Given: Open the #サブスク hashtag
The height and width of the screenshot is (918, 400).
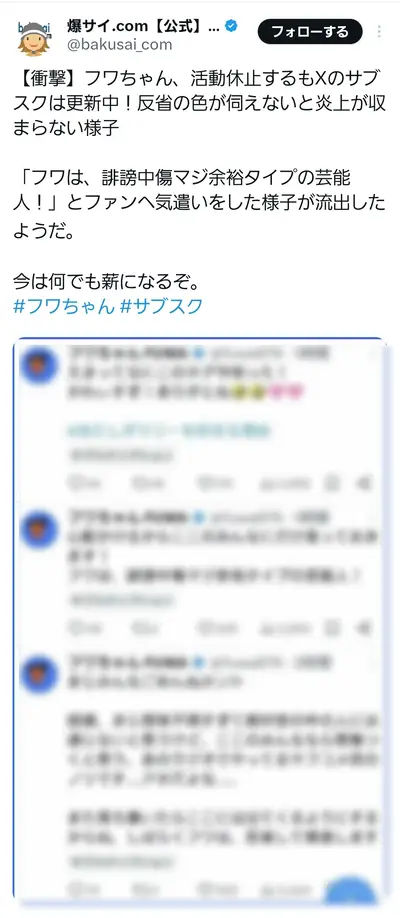Looking at the screenshot, I should [161, 306].
